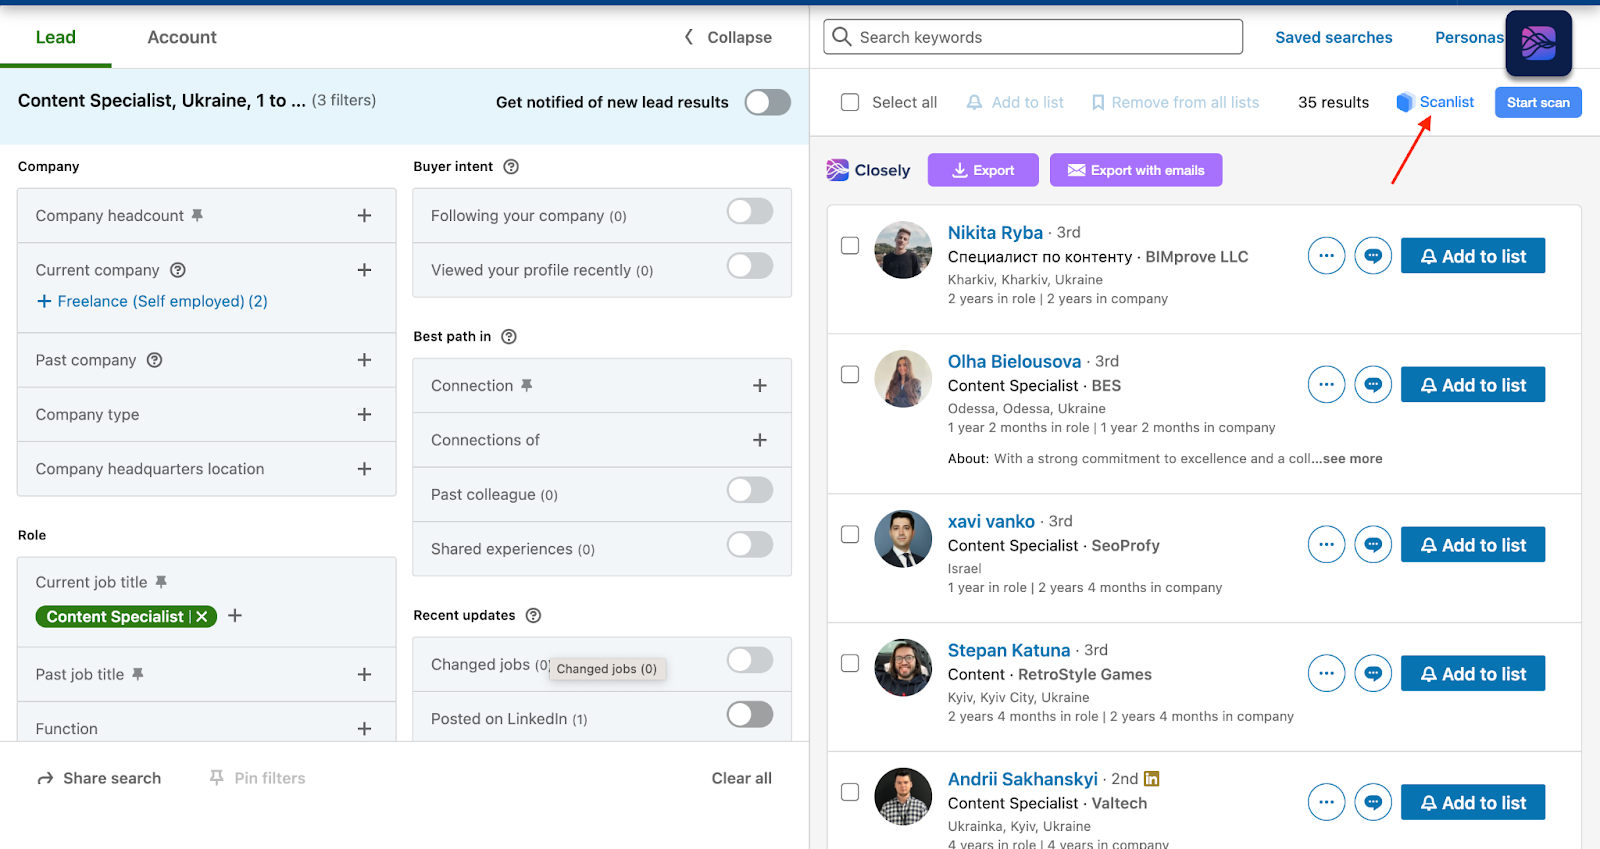Add Nikita Ryba to list
This screenshot has height=849, width=1600.
(1473, 256)
